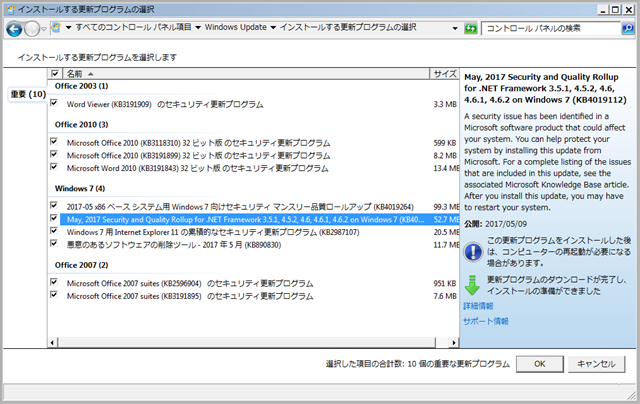Click right arrow of horizontal scrollbar

[x=453, y=343]
